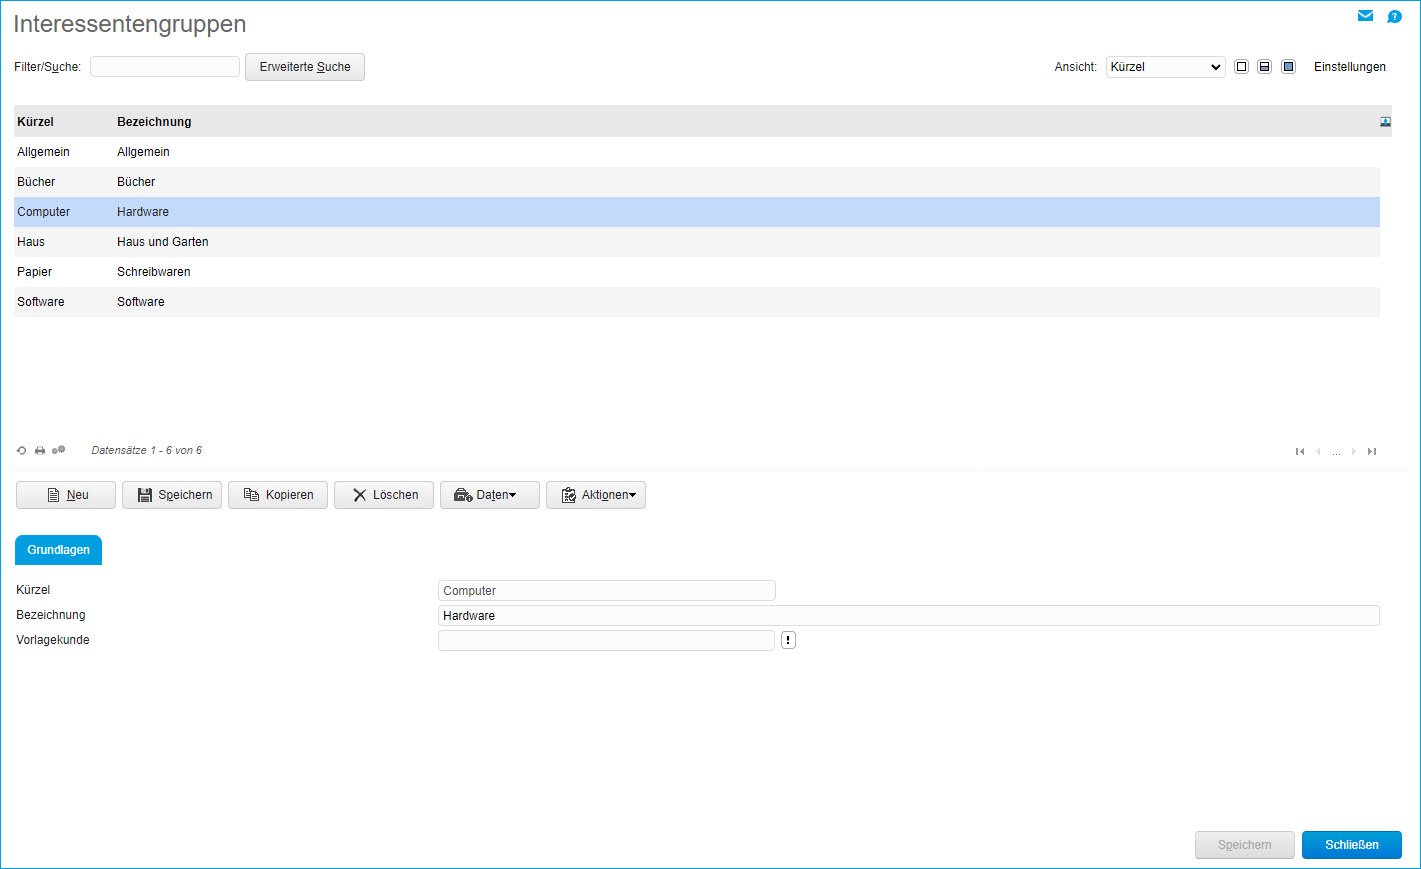Expand the Daten dropdown menu
1421x869 pixels.
(490, 495)
